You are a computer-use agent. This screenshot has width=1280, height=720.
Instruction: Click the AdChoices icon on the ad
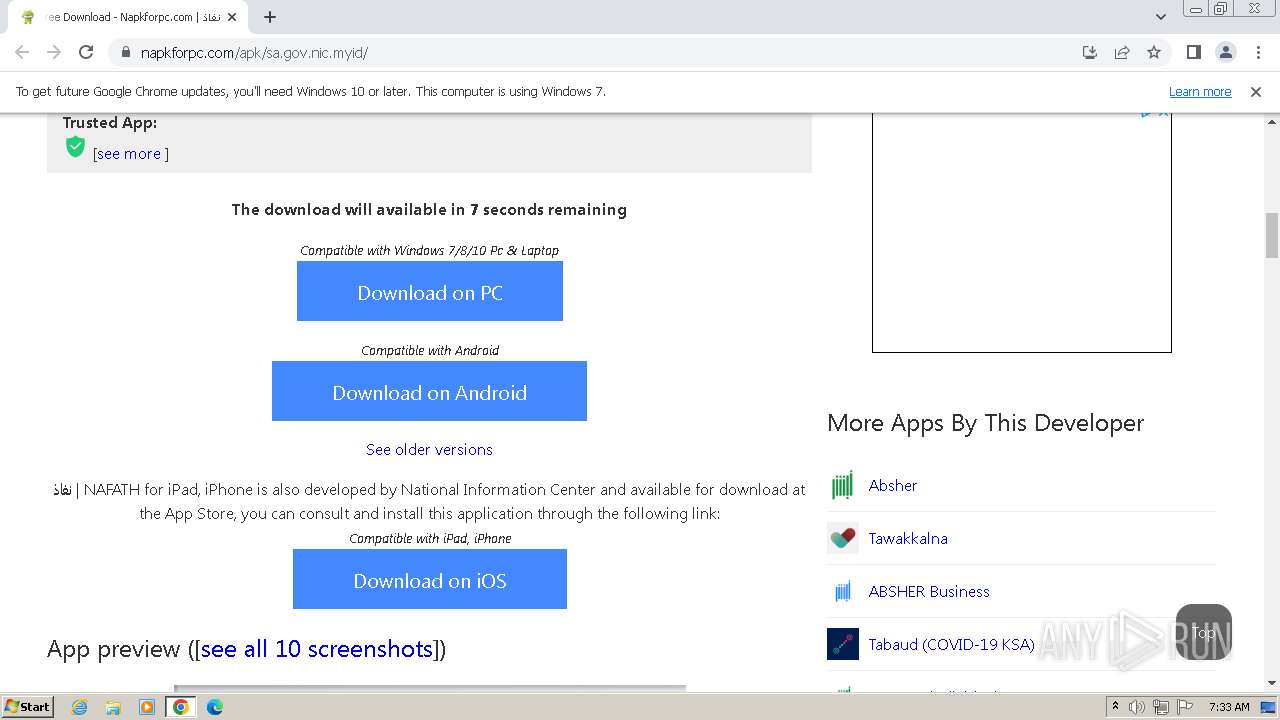(x=1148, y=113)
